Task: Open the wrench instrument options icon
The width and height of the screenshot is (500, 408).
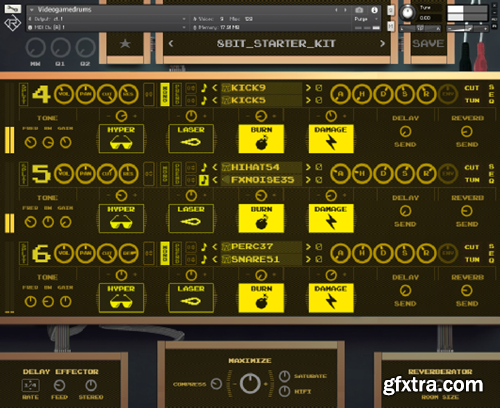Action: (13, 9)
